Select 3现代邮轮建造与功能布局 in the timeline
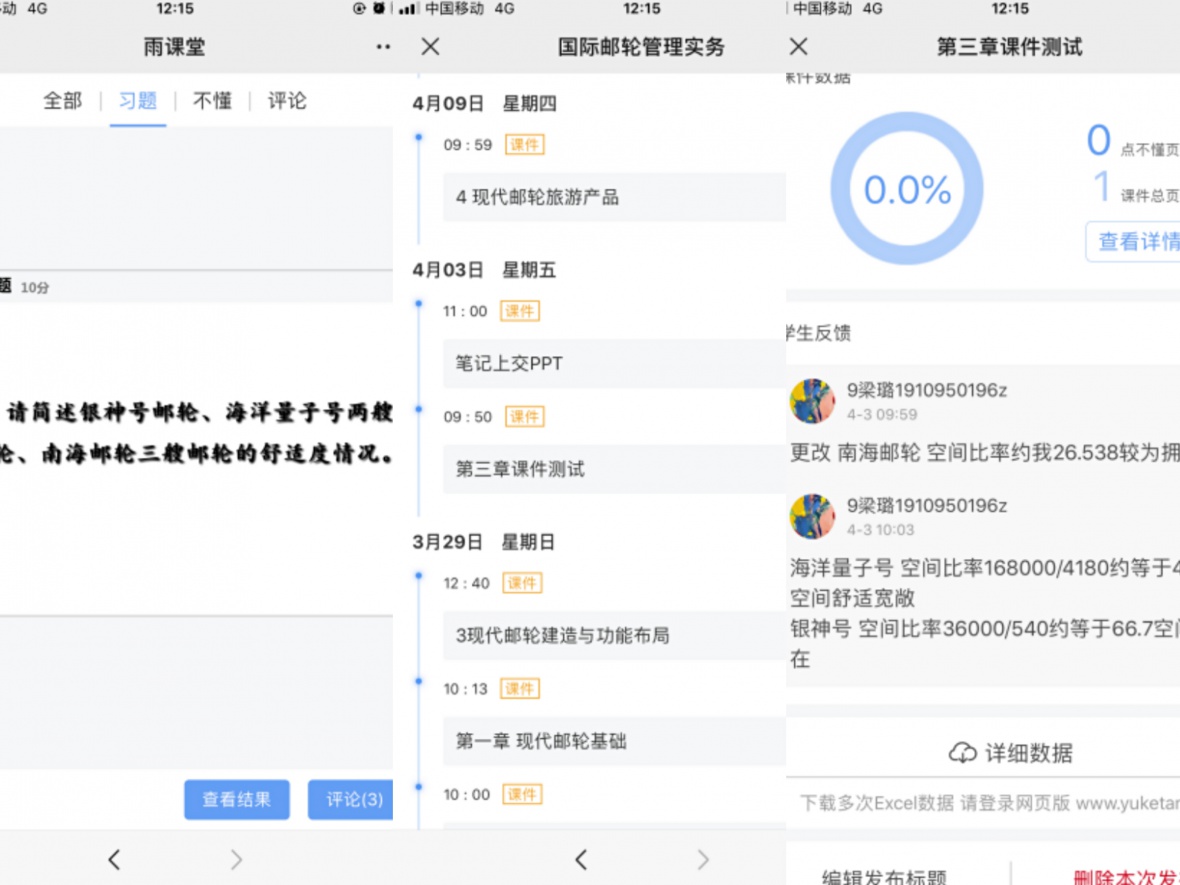Screen dimensions: 1180x885 click(x=613, y=635)
